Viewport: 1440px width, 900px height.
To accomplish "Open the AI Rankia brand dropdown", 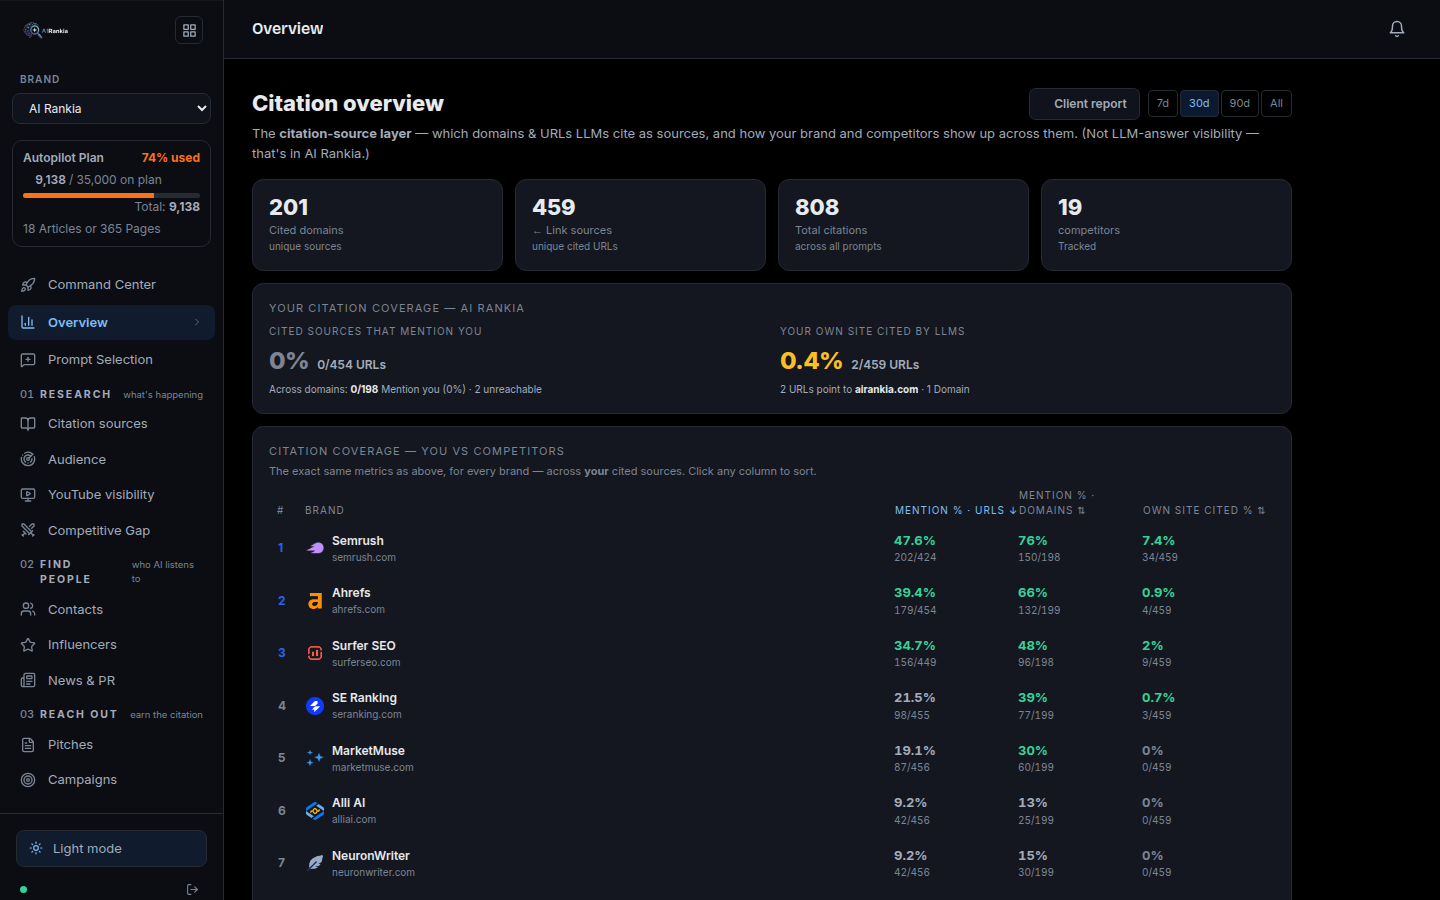I will click(x=112, y=109).
